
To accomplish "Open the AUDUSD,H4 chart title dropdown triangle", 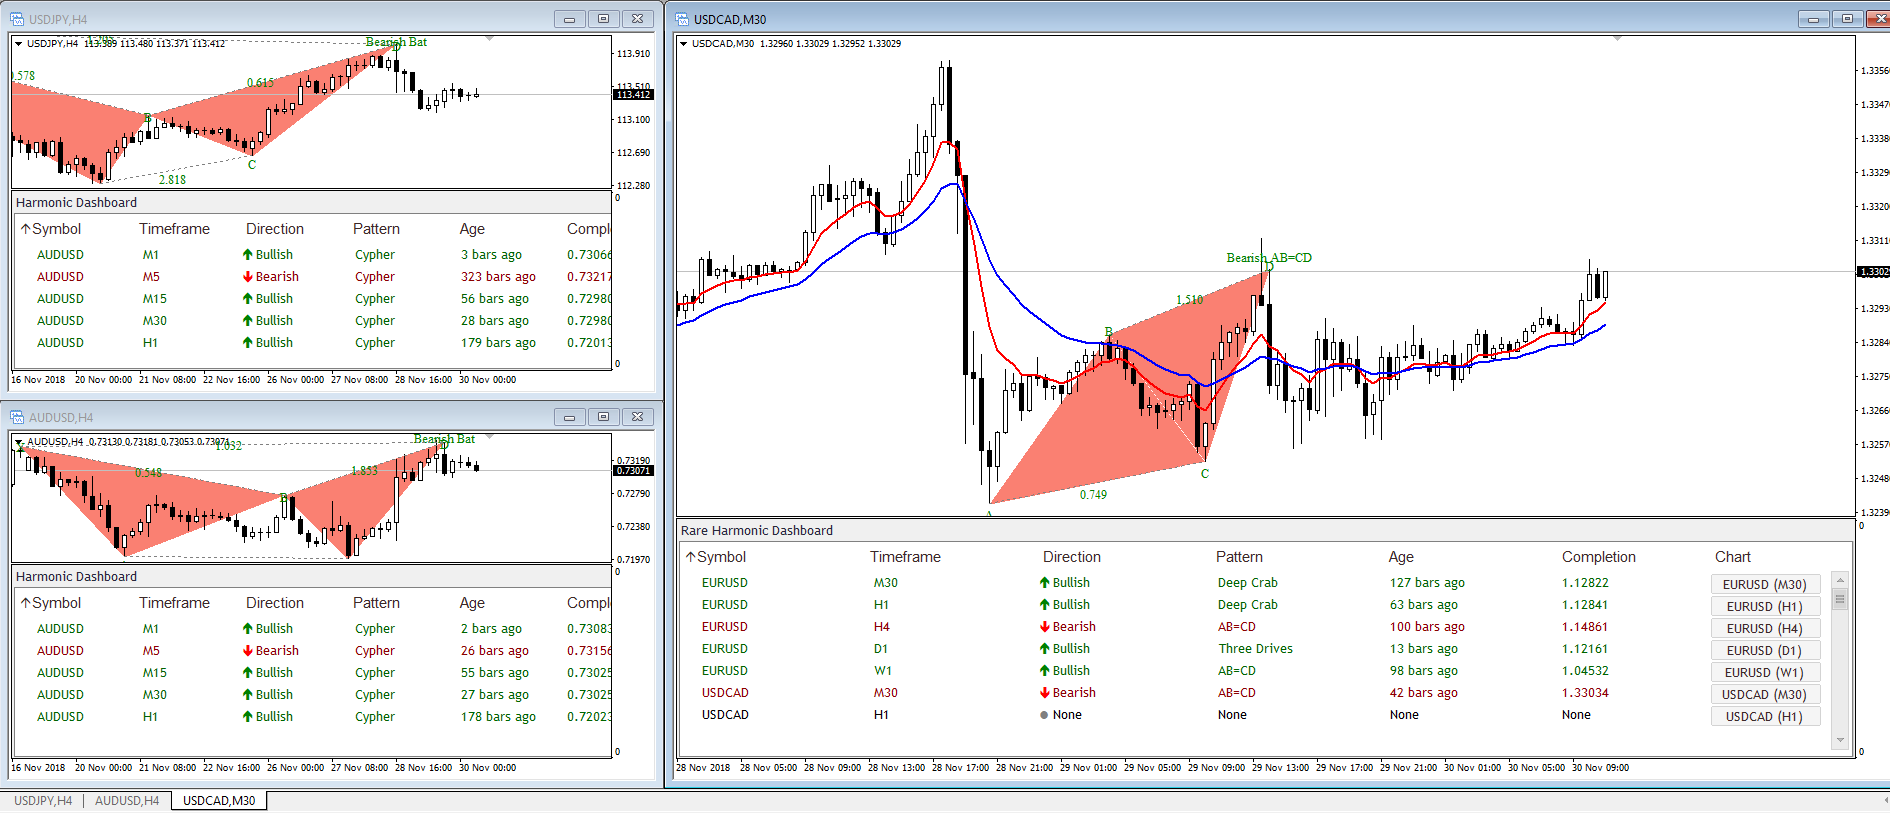I will click(x=18, y=442).
